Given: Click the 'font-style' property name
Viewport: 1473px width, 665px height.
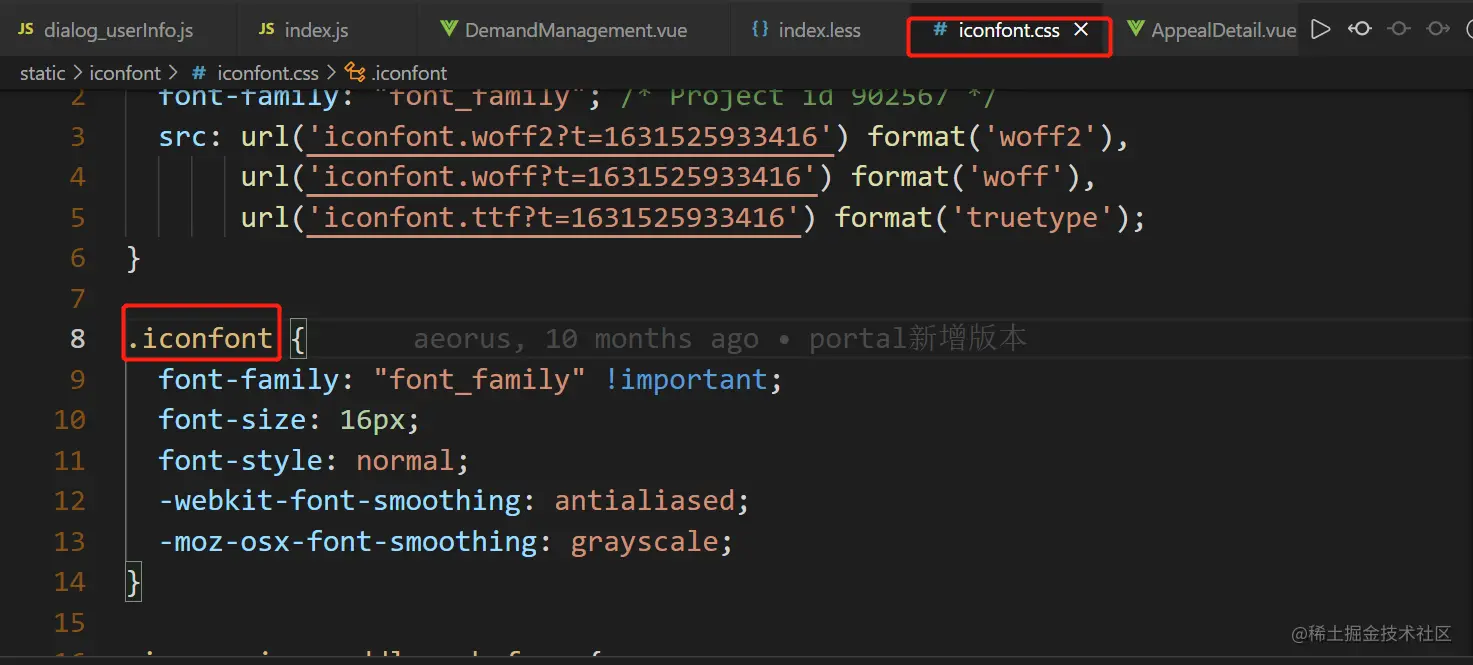Looking at the screenshot, I should 241,461.
